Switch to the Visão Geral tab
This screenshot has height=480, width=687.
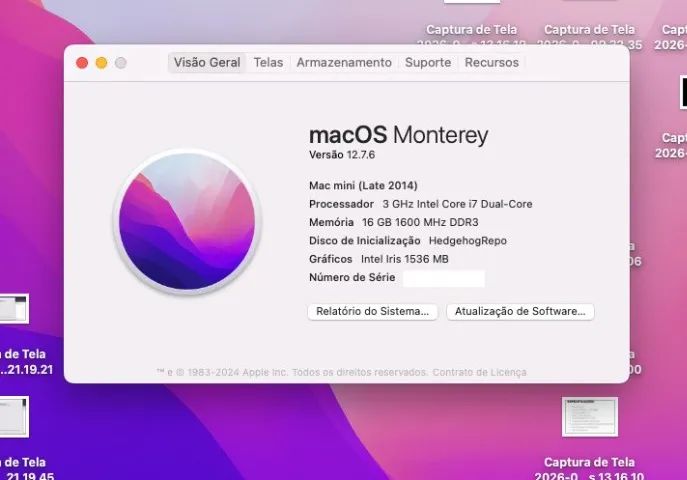[x=207, y=63]
